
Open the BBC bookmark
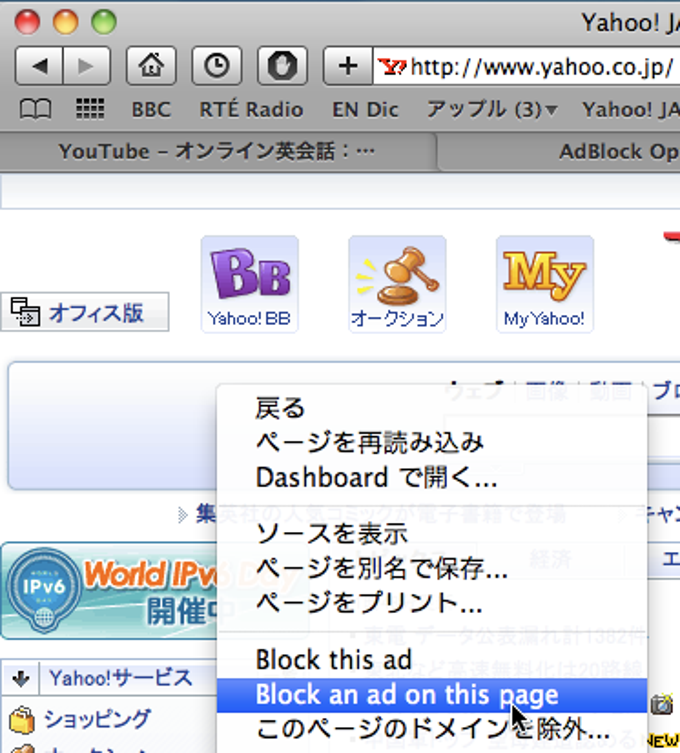(x=151, y=110)
